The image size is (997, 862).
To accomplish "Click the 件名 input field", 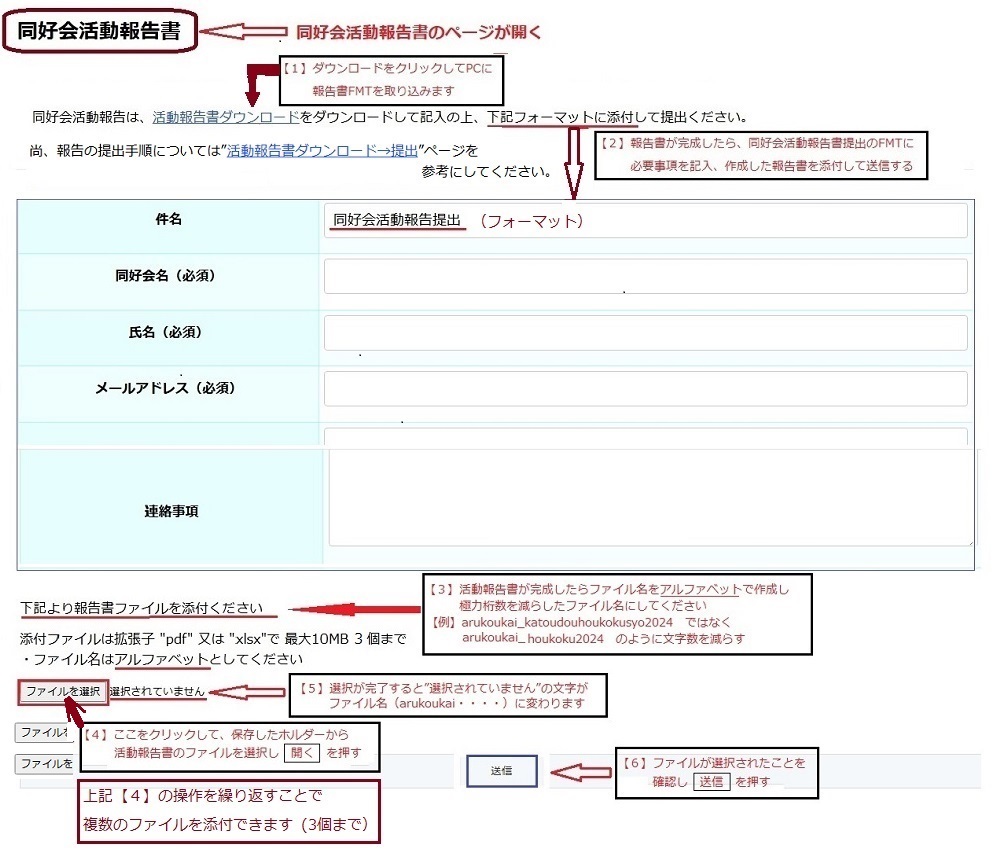I will pyautogui.click(x=645, y=221).
